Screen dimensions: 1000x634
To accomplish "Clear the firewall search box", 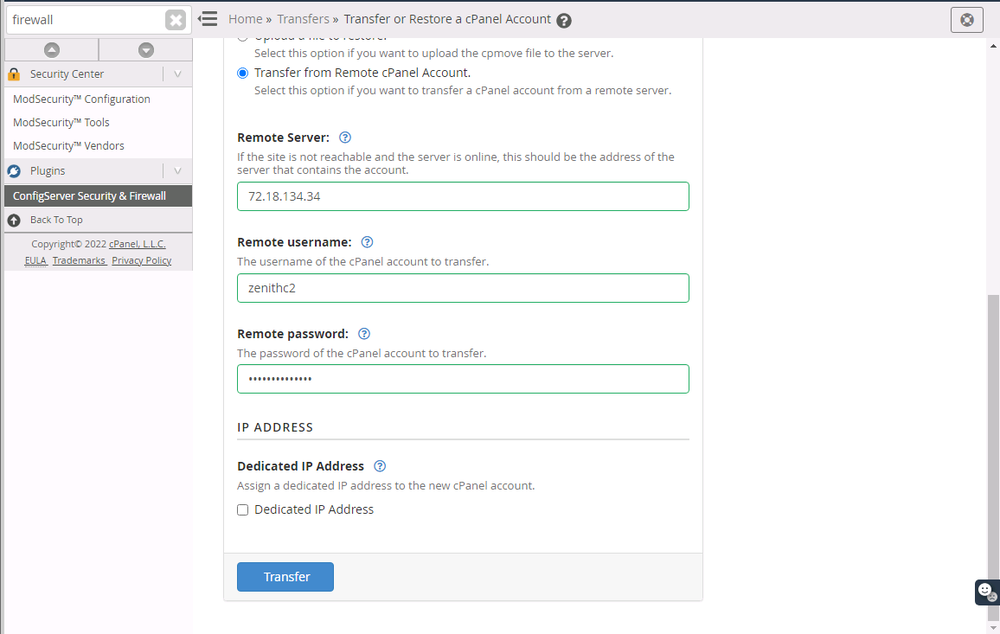I will point(175,20).
